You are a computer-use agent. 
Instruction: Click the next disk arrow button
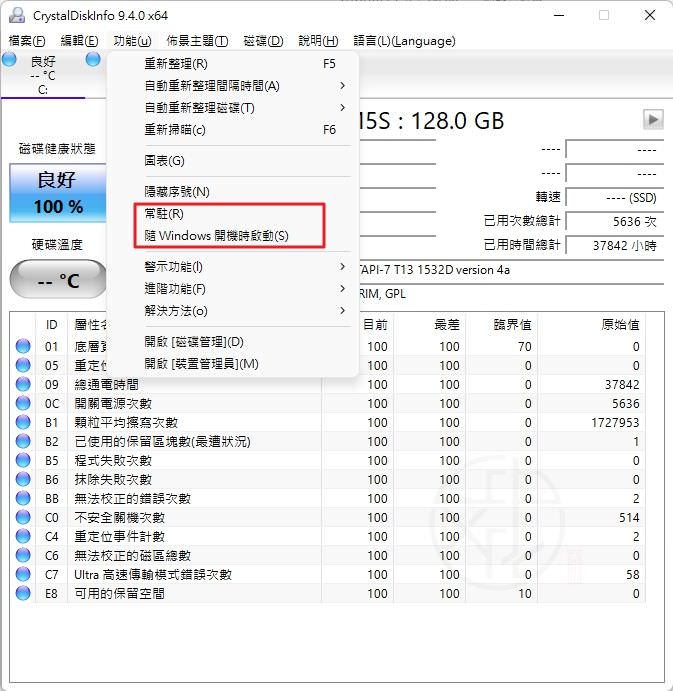[652, 119]
